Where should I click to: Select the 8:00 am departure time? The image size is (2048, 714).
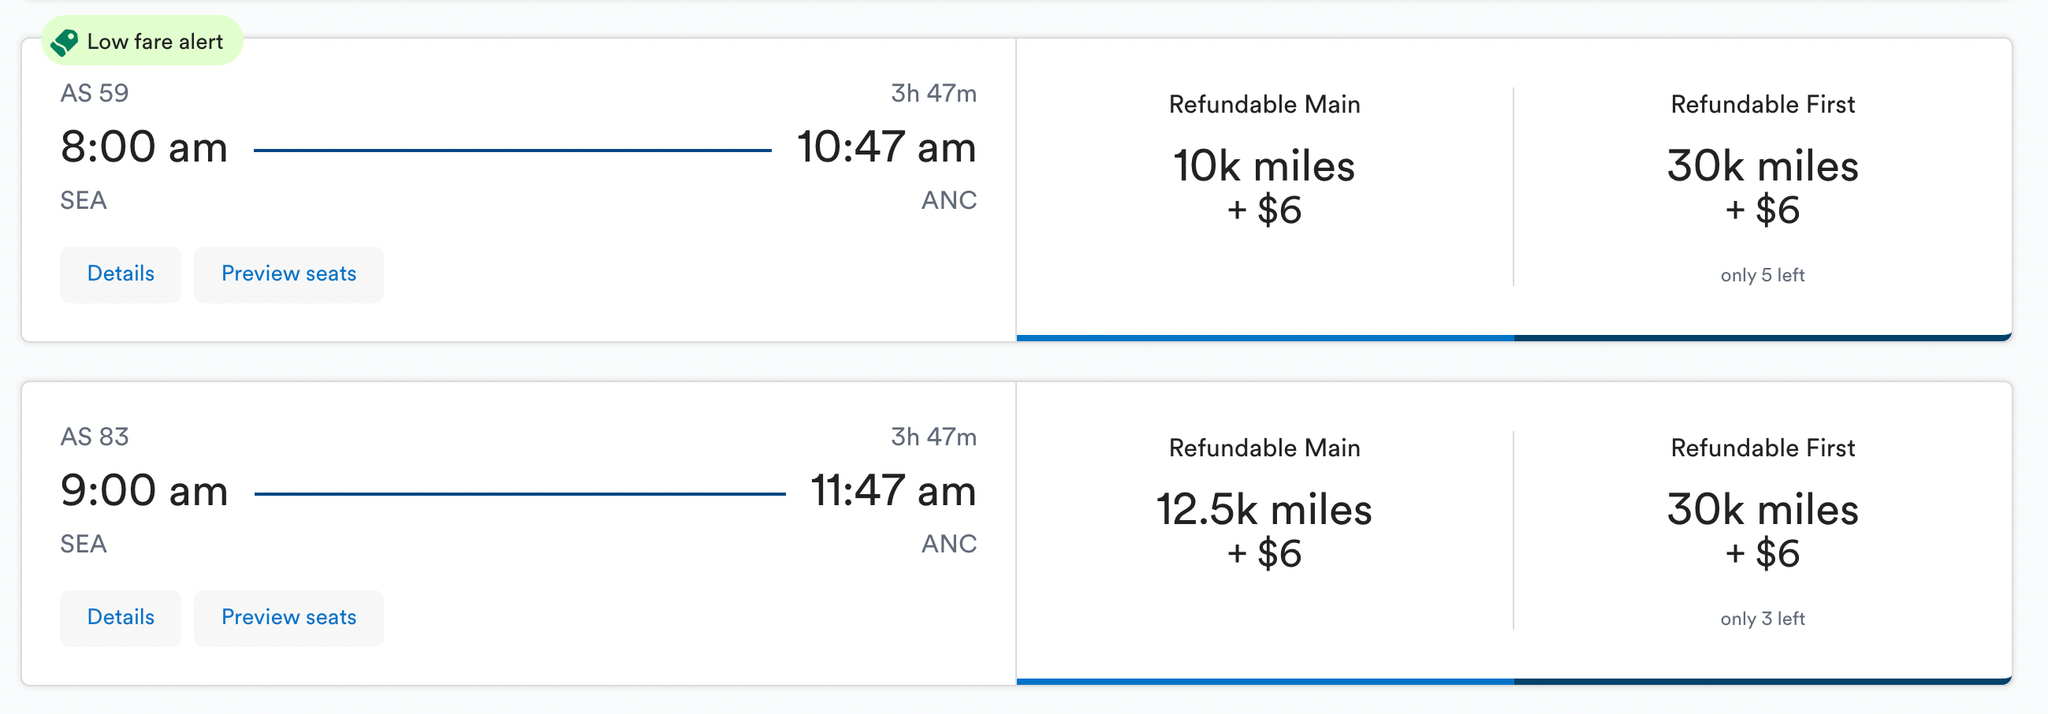(143, 147)
